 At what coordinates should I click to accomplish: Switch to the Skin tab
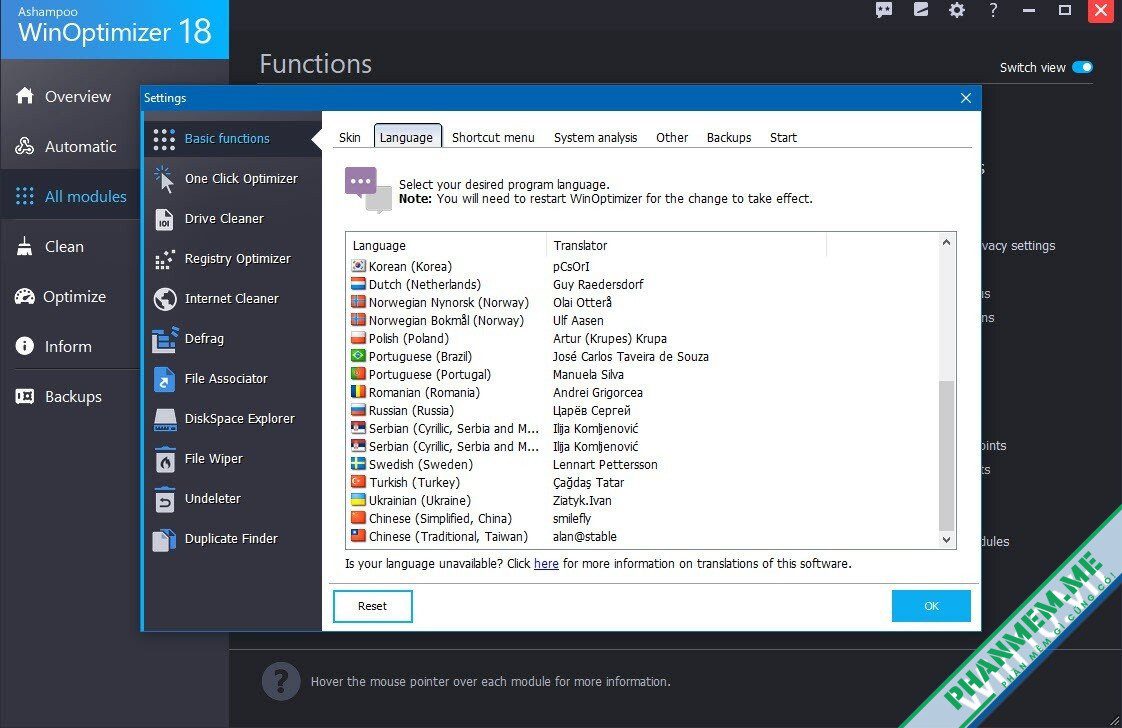click(x=350, y=137)
